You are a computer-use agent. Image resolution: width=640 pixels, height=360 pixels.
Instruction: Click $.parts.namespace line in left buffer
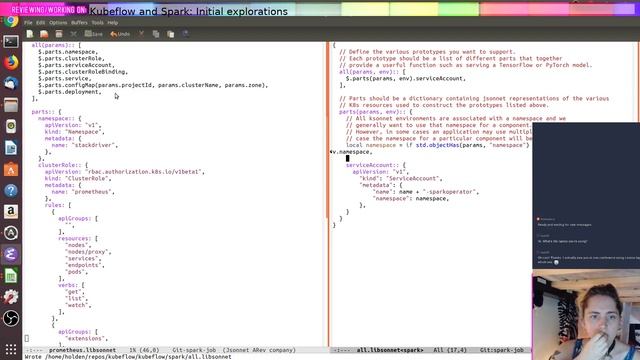[x=68, y=52]
